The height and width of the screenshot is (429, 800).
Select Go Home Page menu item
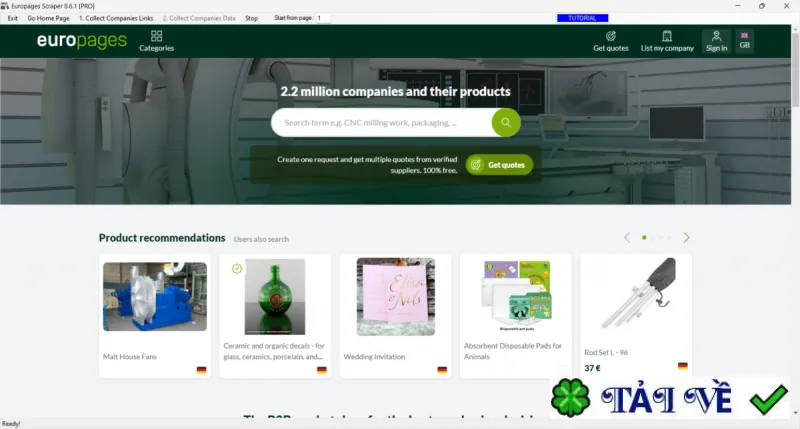(48, 18)
